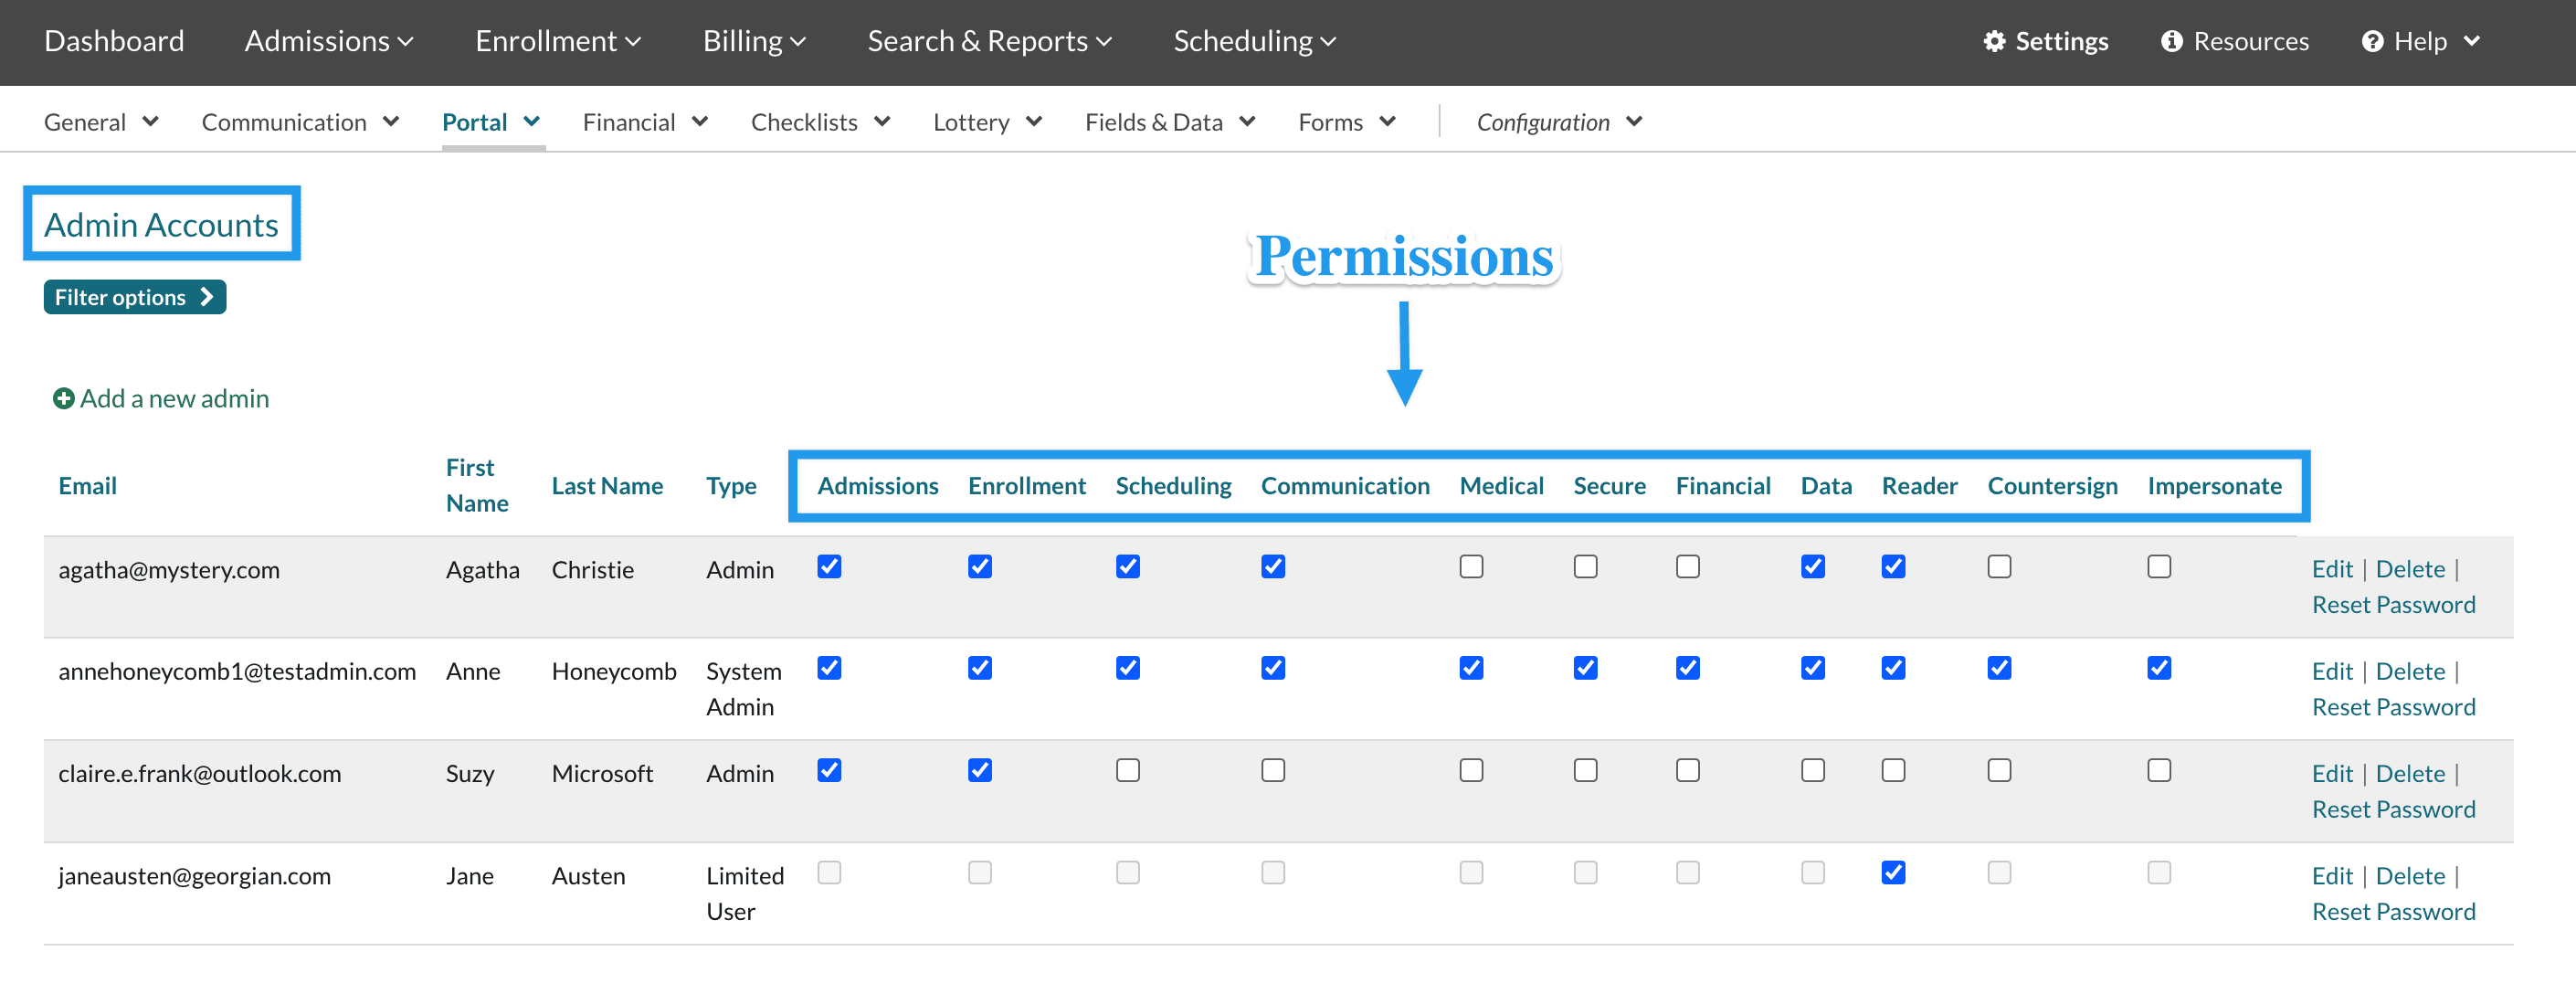Open the Fields & Data dropdown
This screenshot has width=2576, height=994.
click(x=1169, y=122)
